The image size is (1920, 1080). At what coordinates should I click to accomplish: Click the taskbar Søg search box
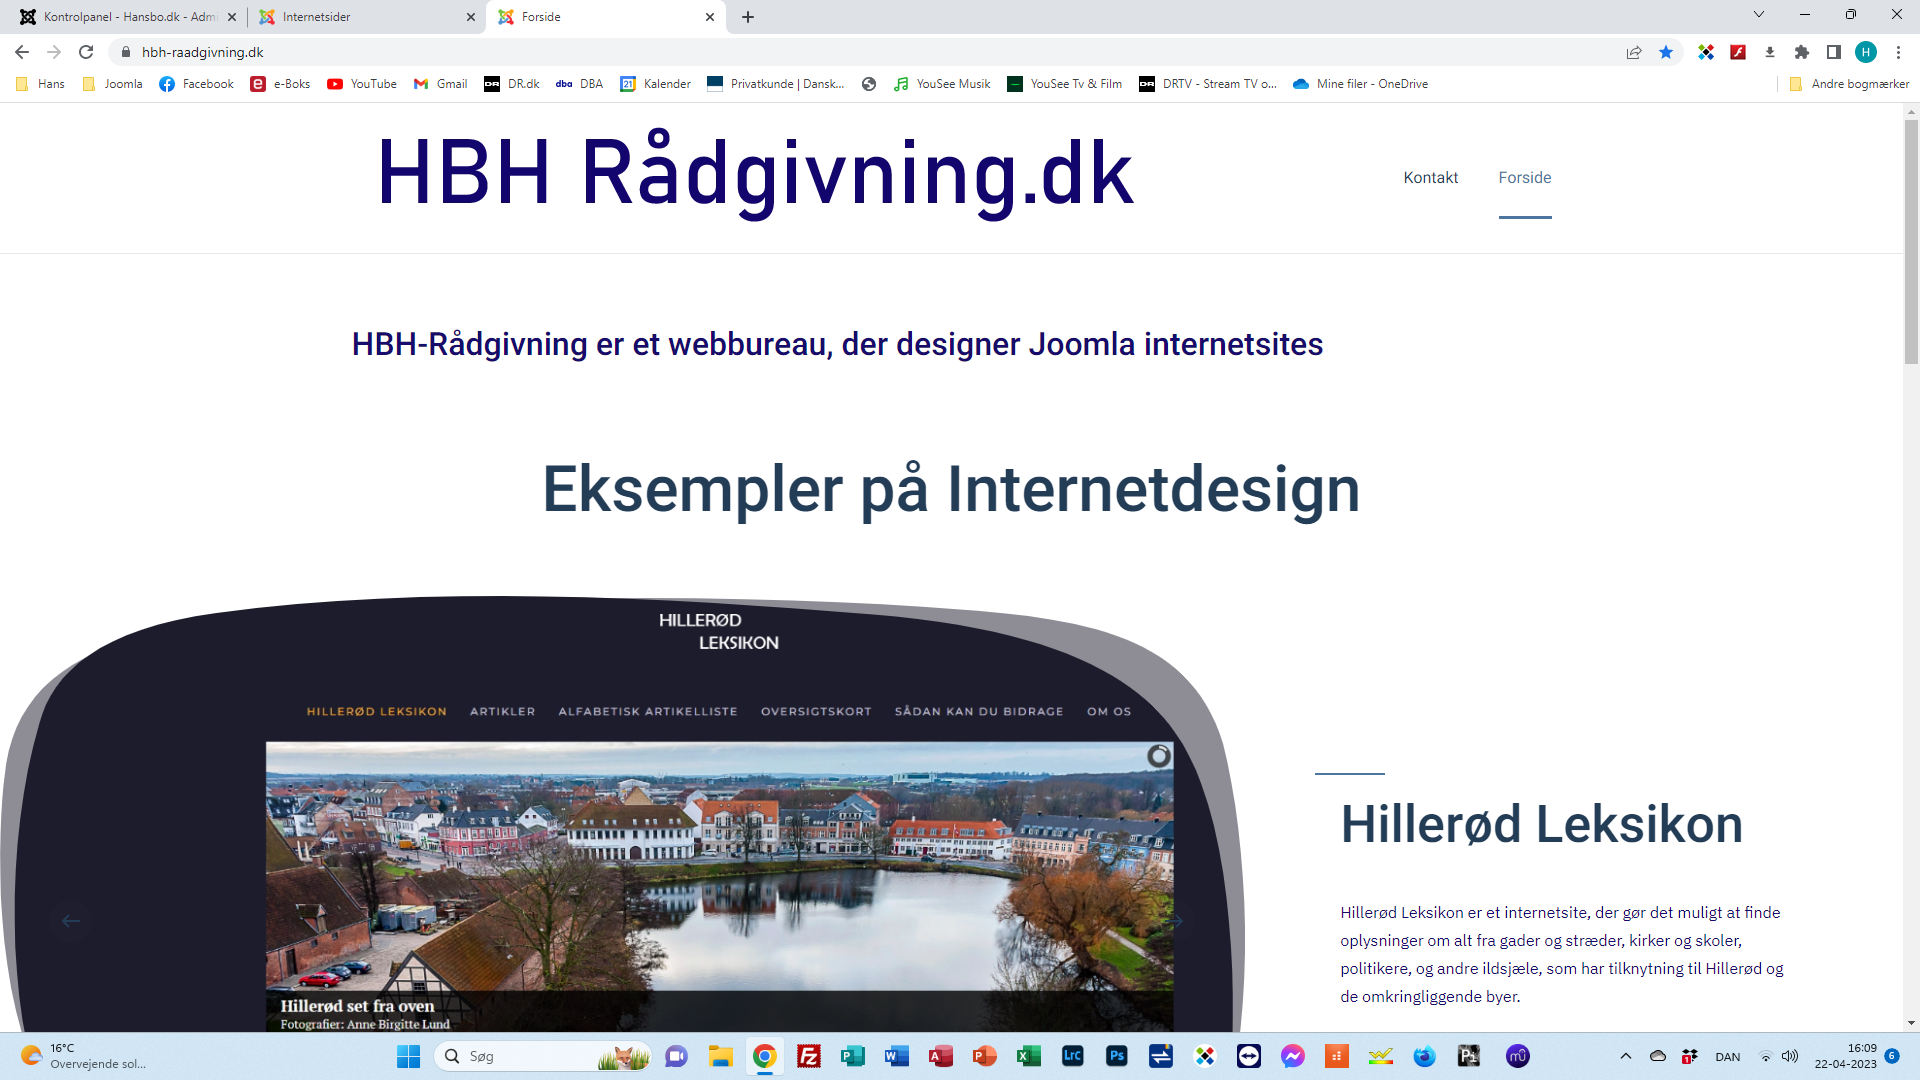pyautogui.click(x=544, y=1056)
